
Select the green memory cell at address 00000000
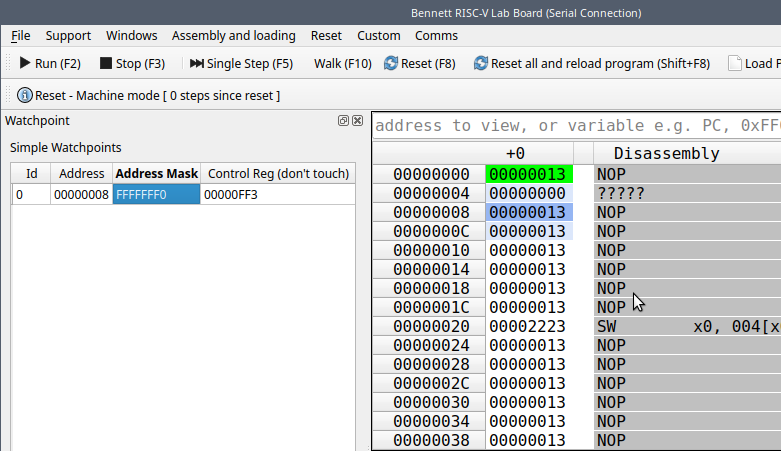529,174
